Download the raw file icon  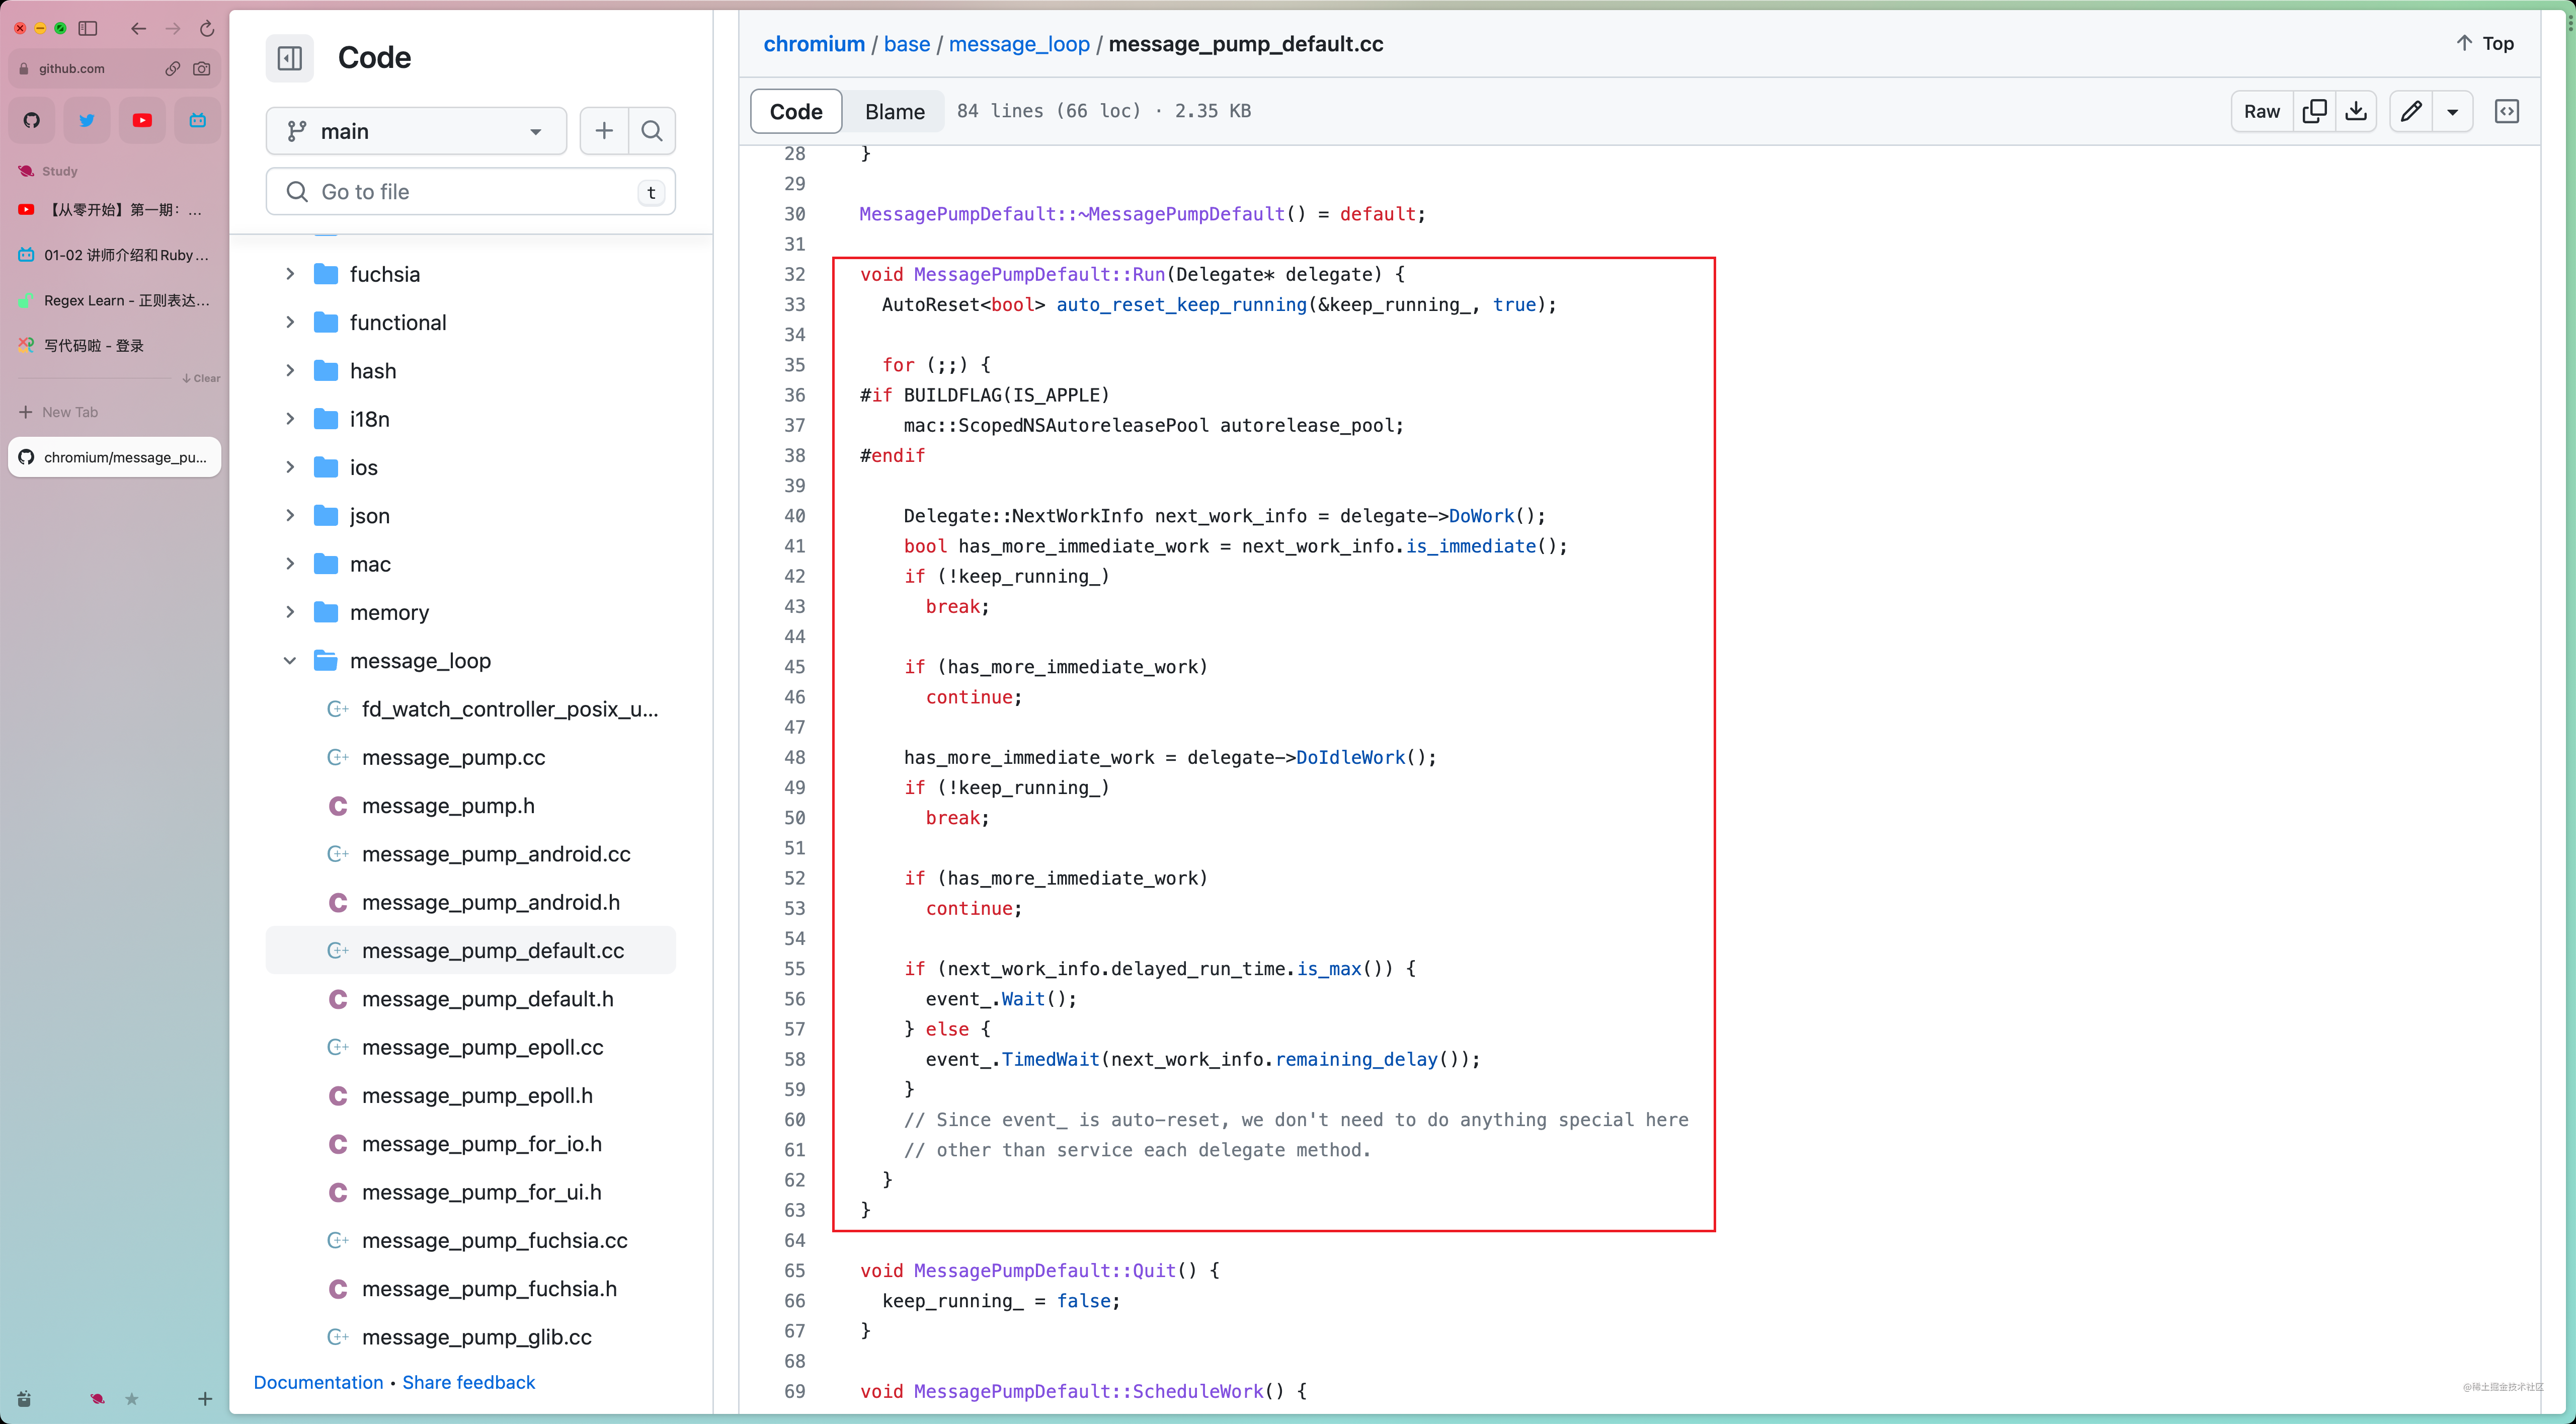pos(2356,111)
